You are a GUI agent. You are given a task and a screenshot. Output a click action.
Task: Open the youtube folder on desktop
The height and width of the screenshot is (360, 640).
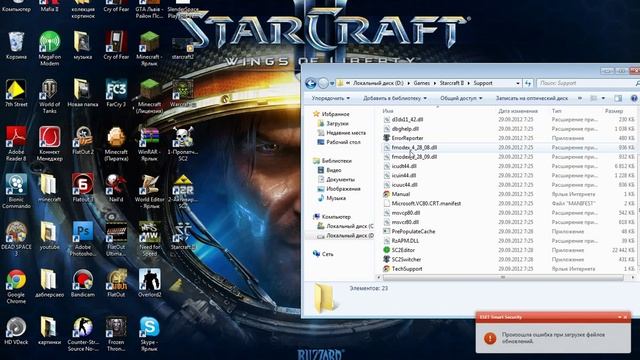pos(49,236)
